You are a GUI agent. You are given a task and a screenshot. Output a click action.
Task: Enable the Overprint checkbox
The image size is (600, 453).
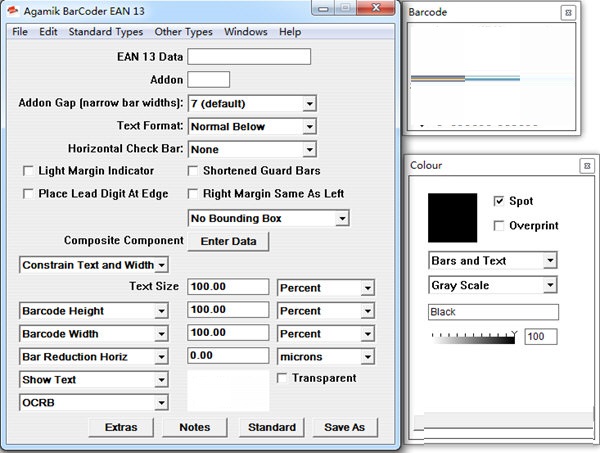[499, 226]
